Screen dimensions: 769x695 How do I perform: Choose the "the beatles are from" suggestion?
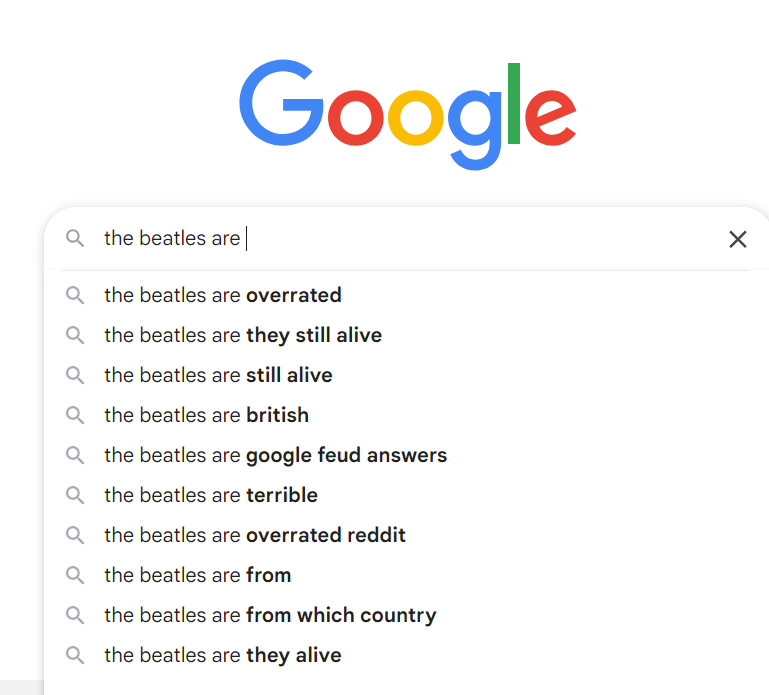click(x=198, y=575)
